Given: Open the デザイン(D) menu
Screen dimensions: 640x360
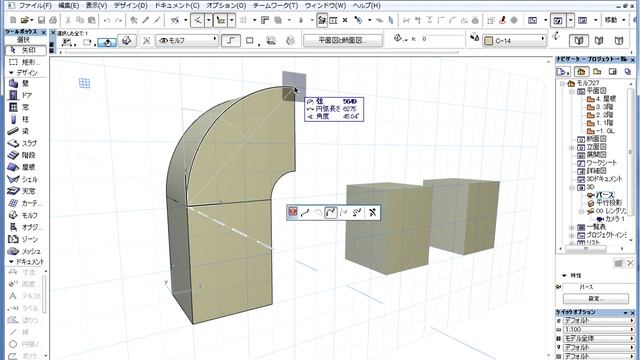Looking at the screenshot, I should tap(131, 6).
